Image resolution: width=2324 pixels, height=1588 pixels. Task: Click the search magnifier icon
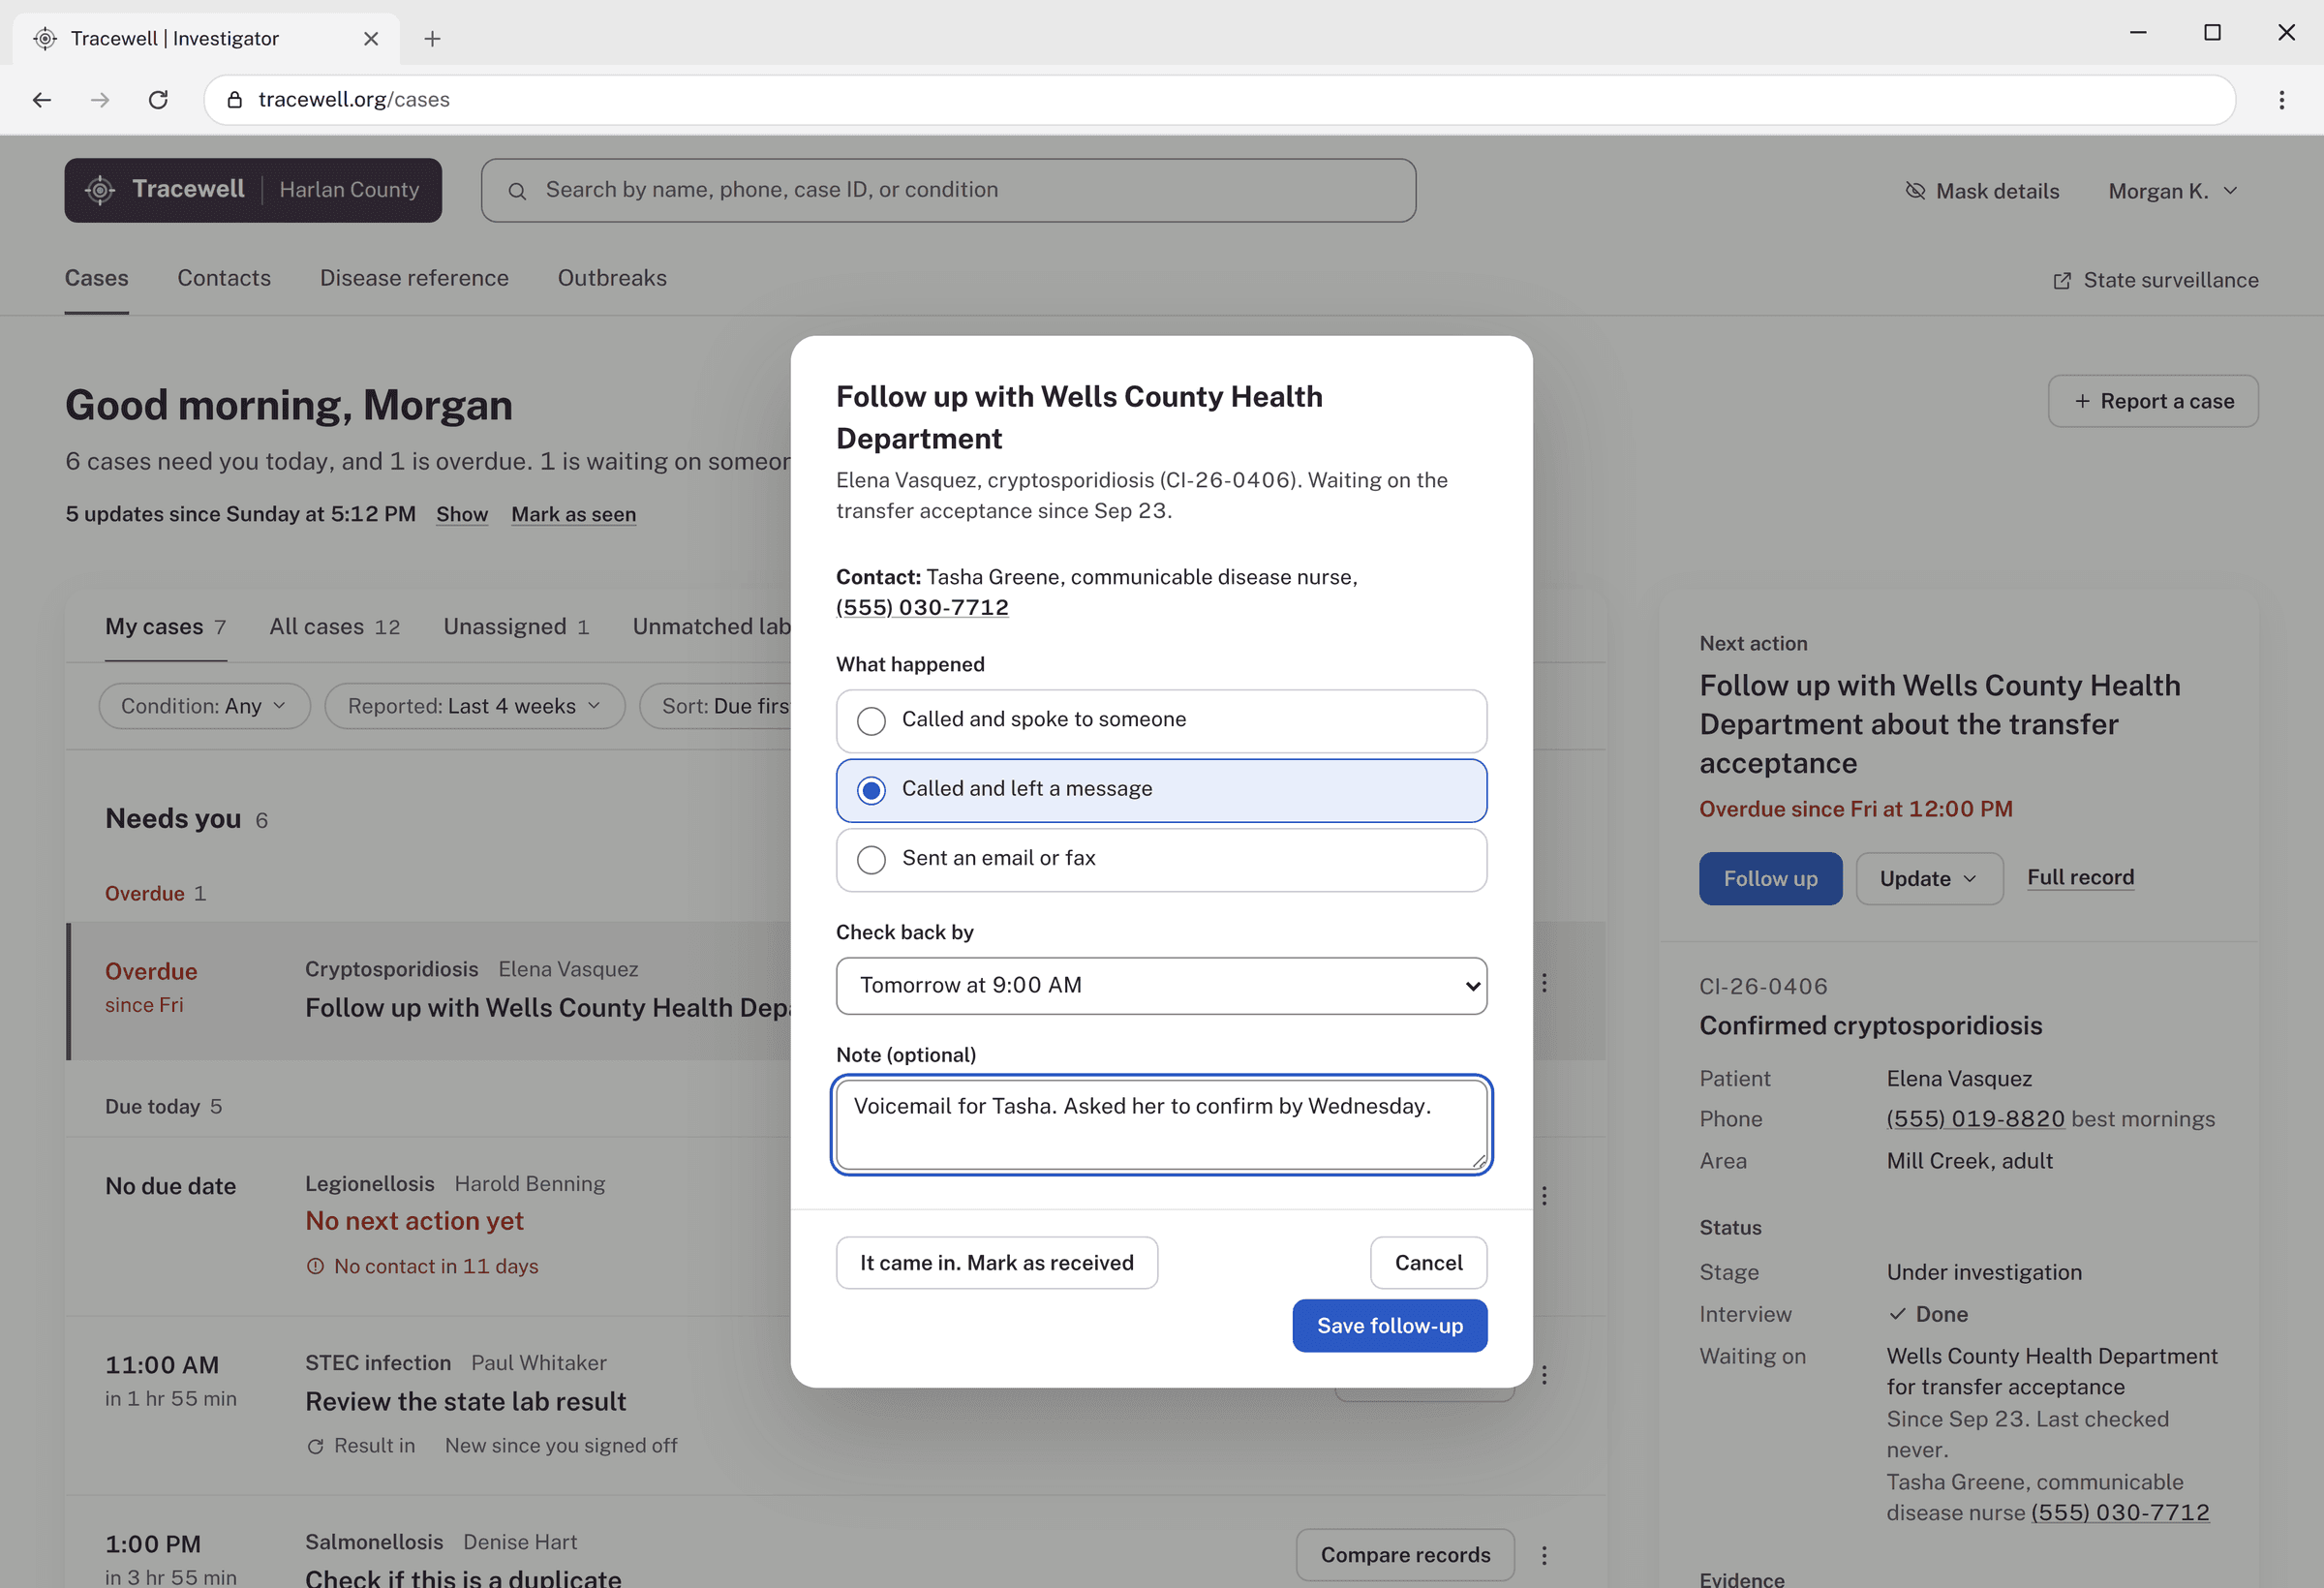point(517,191)
